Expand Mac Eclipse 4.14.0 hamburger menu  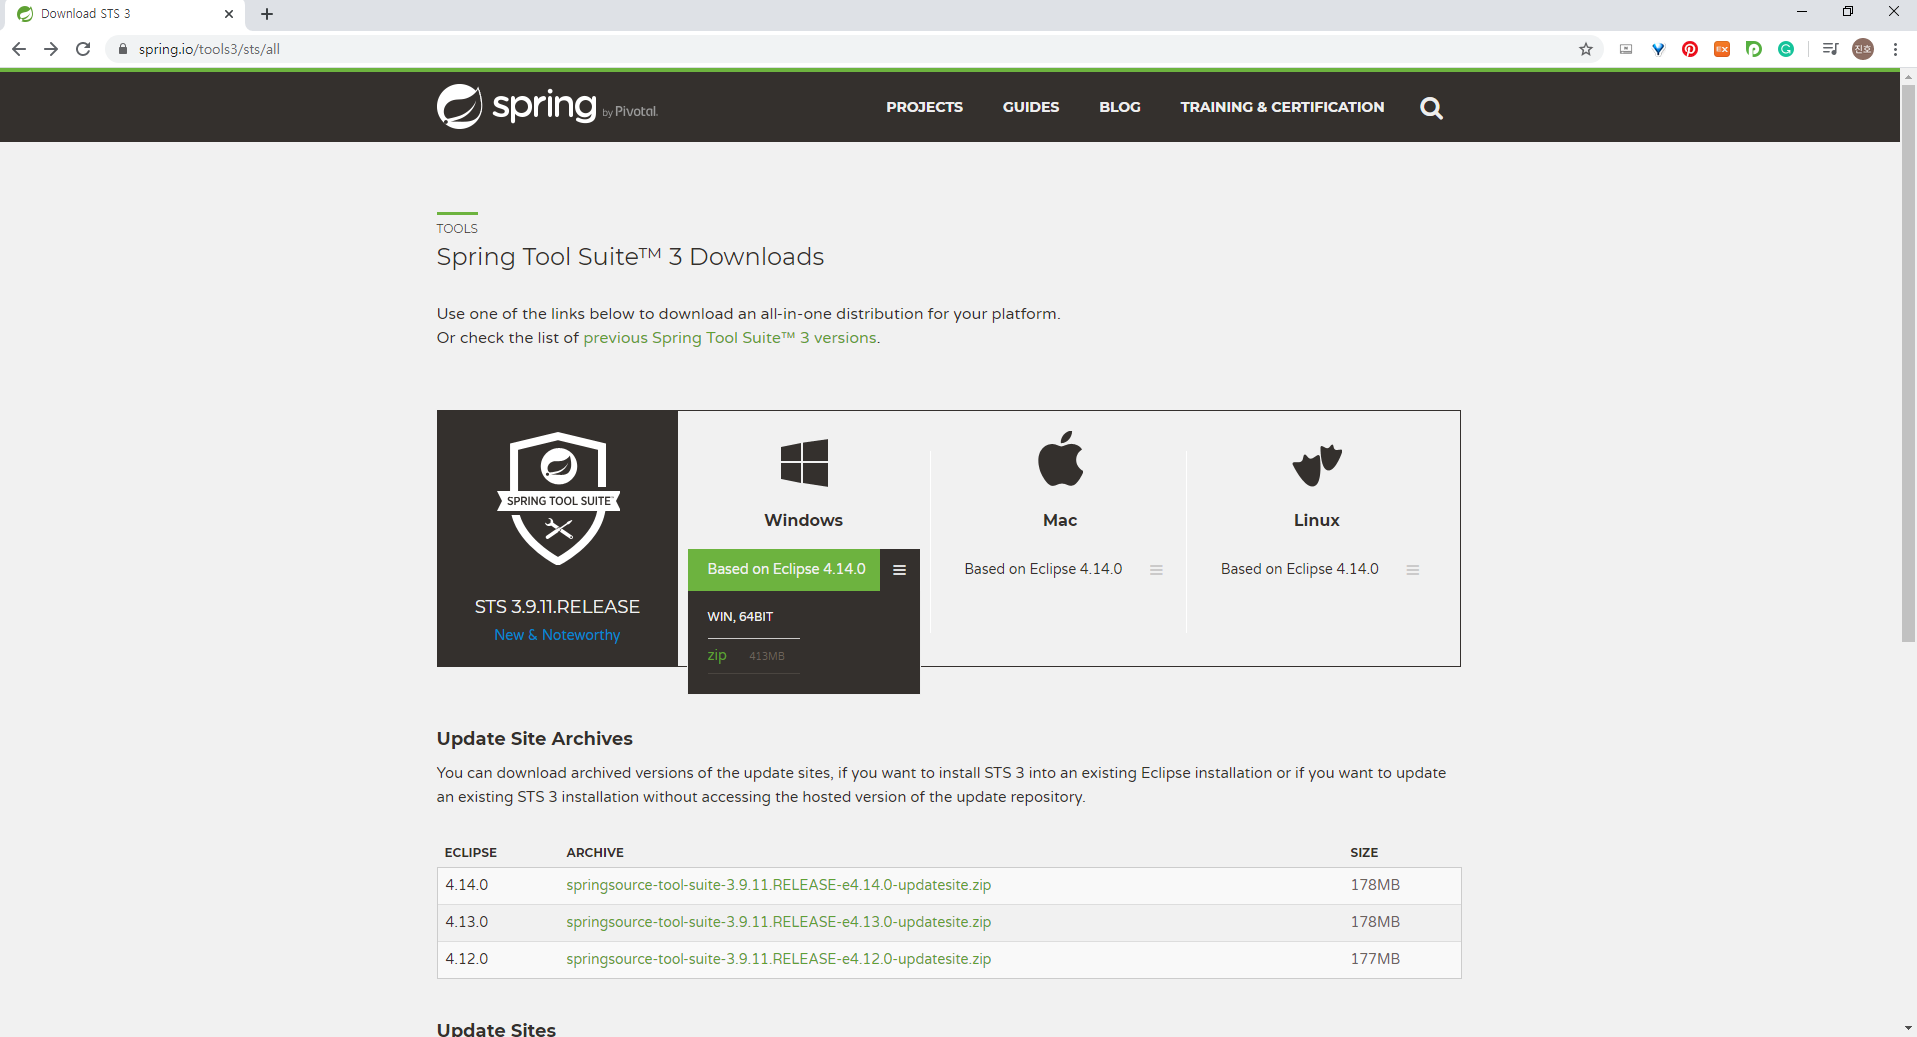point(1156,570)
